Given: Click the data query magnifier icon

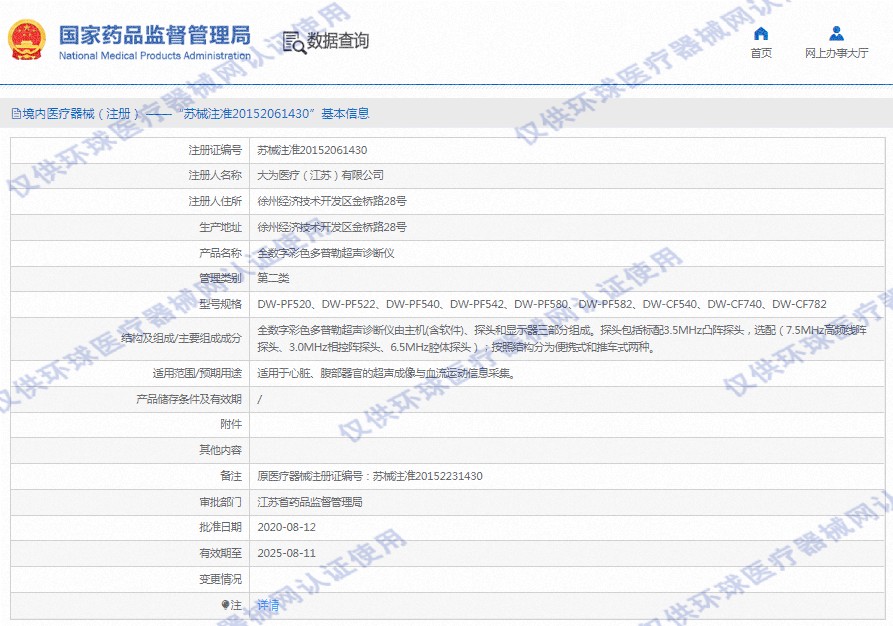Looking at the screenshot, I should (x=294, y=42).
